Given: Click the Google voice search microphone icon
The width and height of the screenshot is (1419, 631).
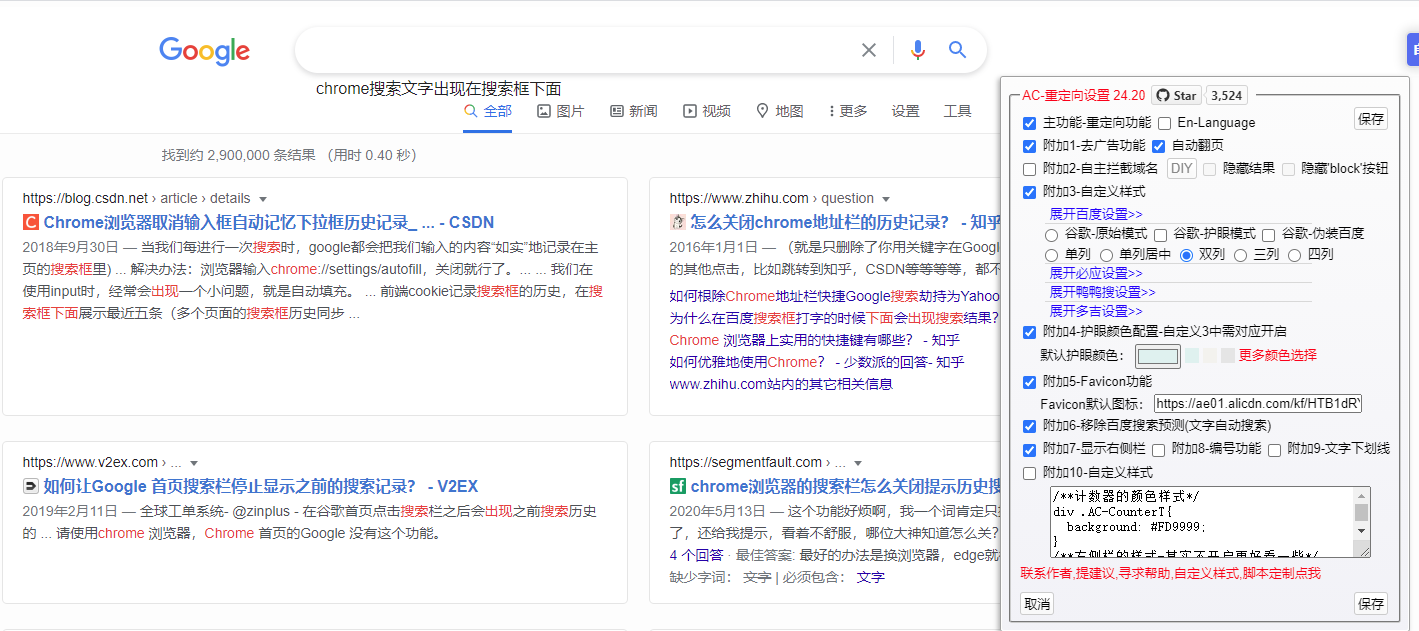Looking at the screenshot, I should [918, 49].
